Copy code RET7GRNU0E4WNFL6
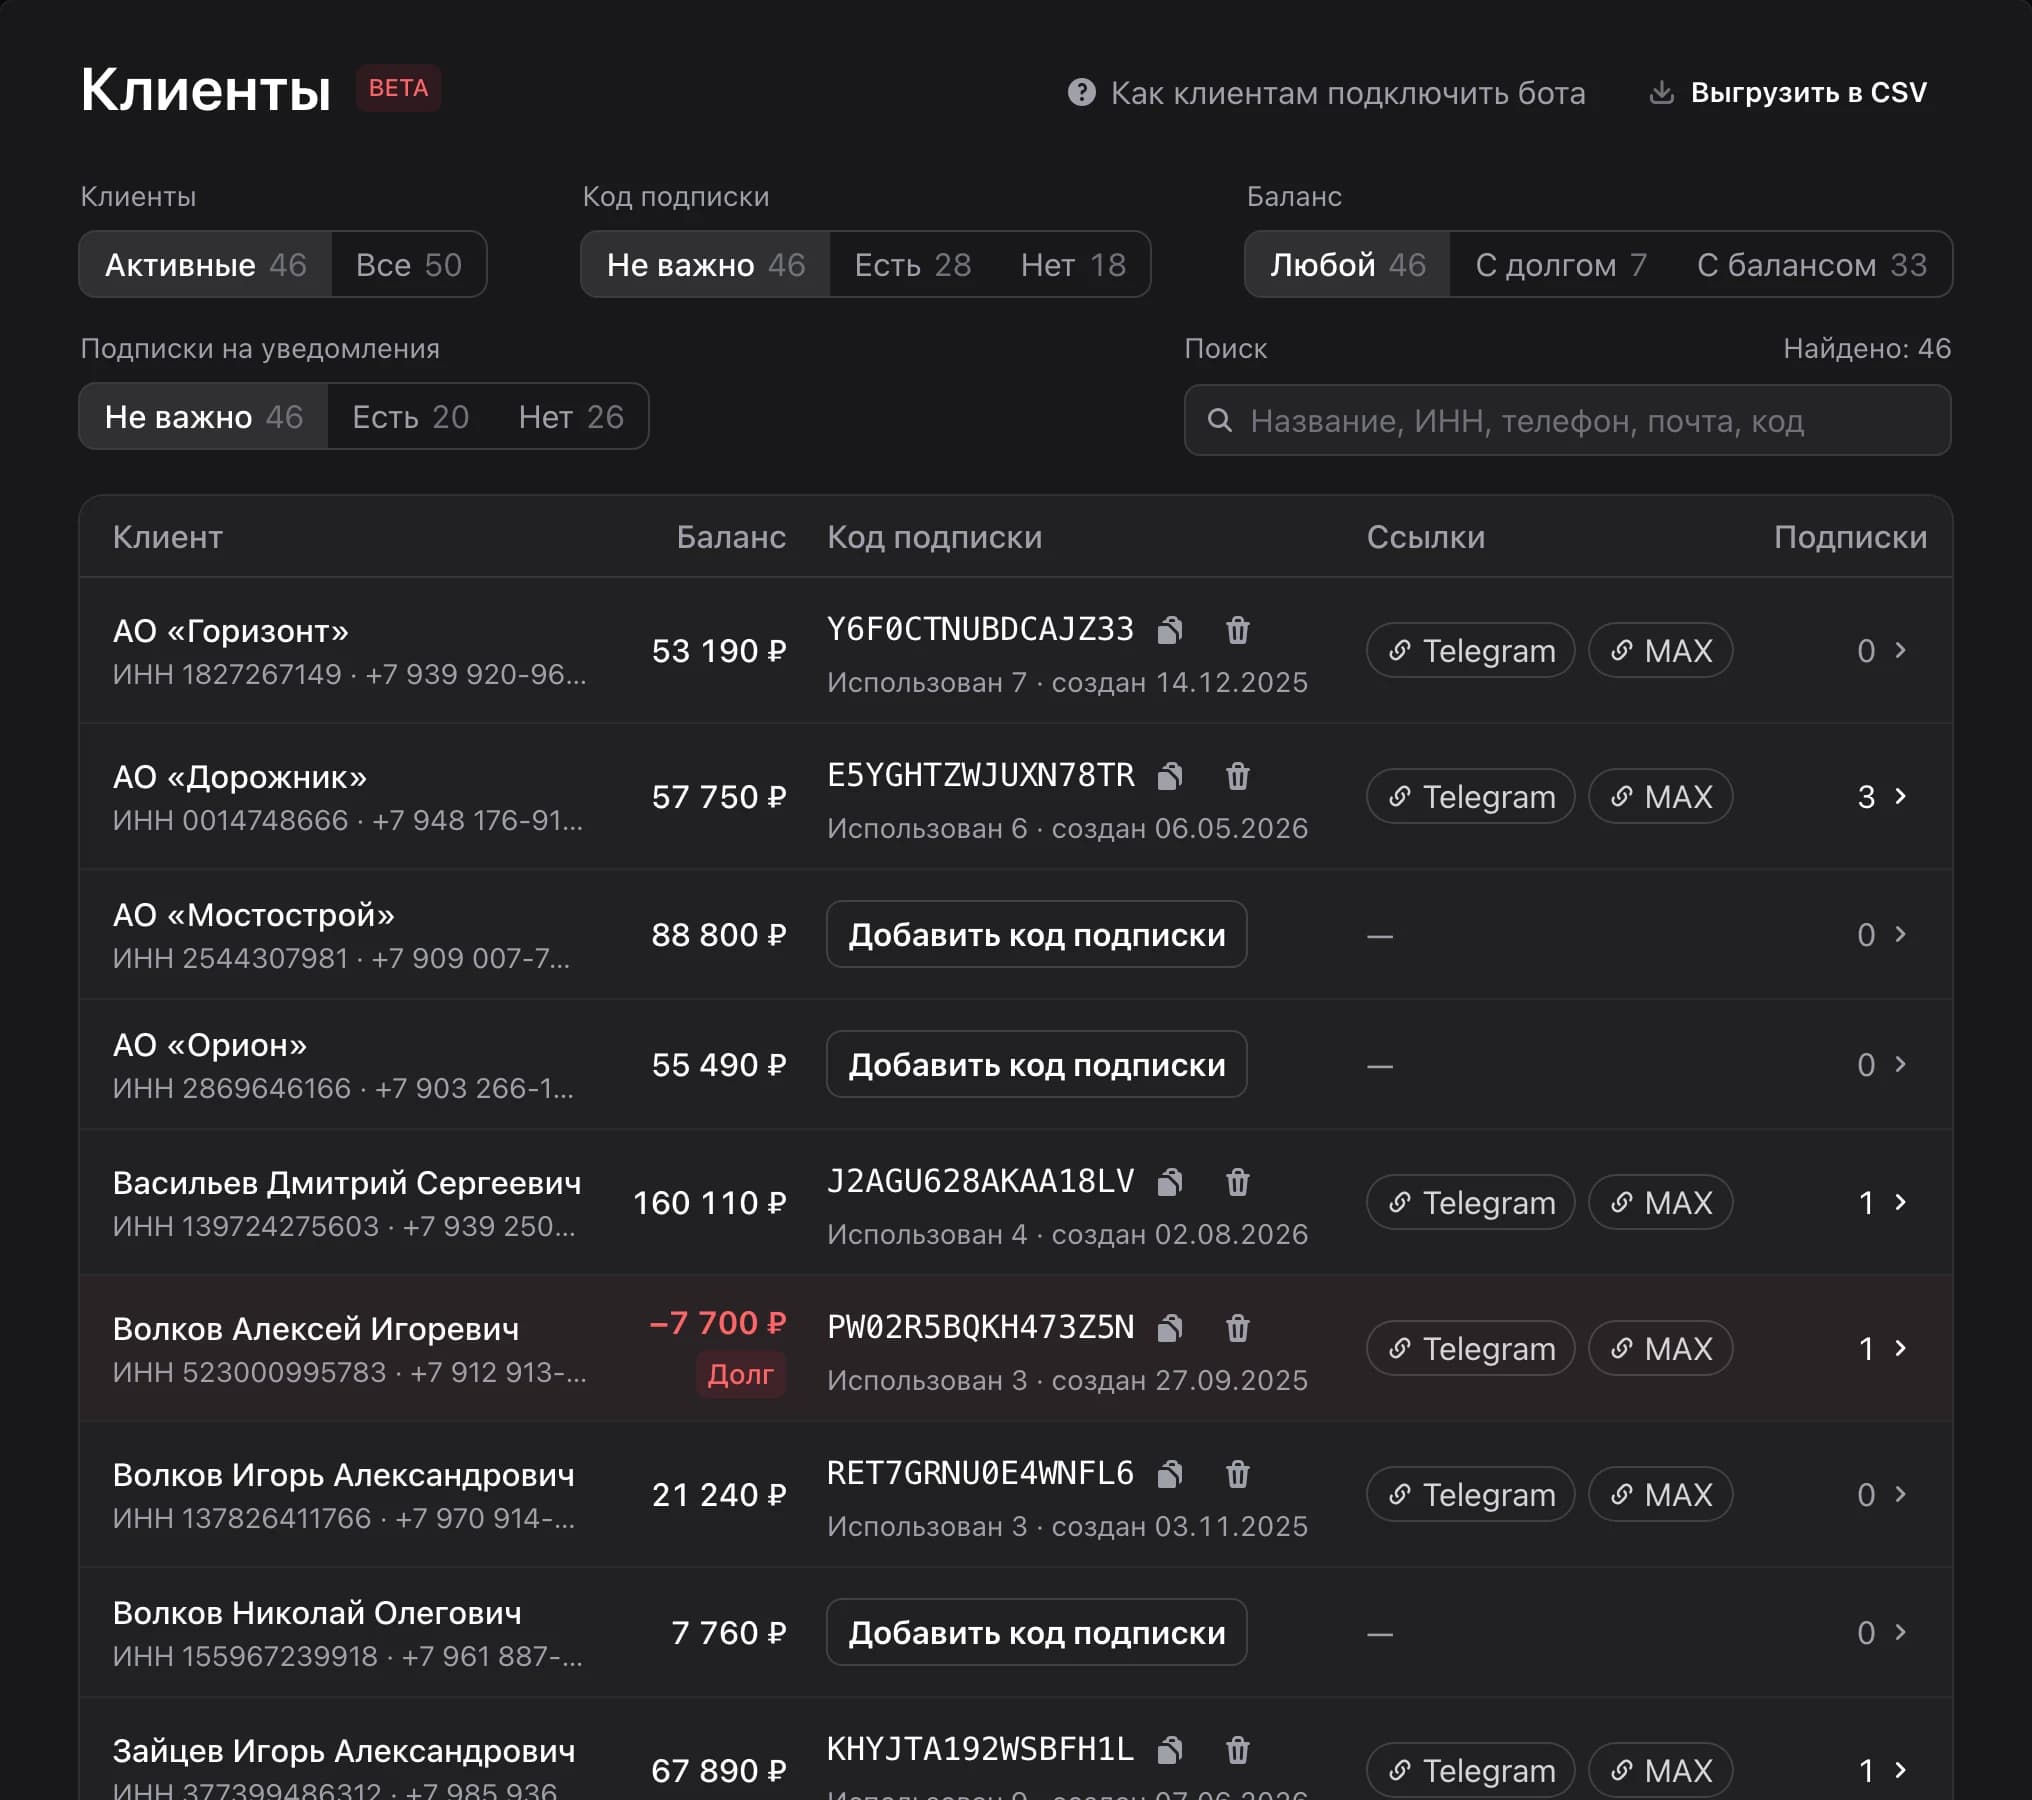Image resolution: width=2032 pixels, height=1800 pixels. (x=1170, y=1474)
